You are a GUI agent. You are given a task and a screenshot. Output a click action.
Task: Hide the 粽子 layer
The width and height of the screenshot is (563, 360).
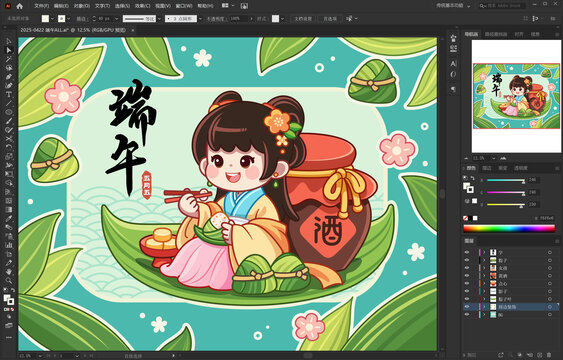click(x=467, y=260)
